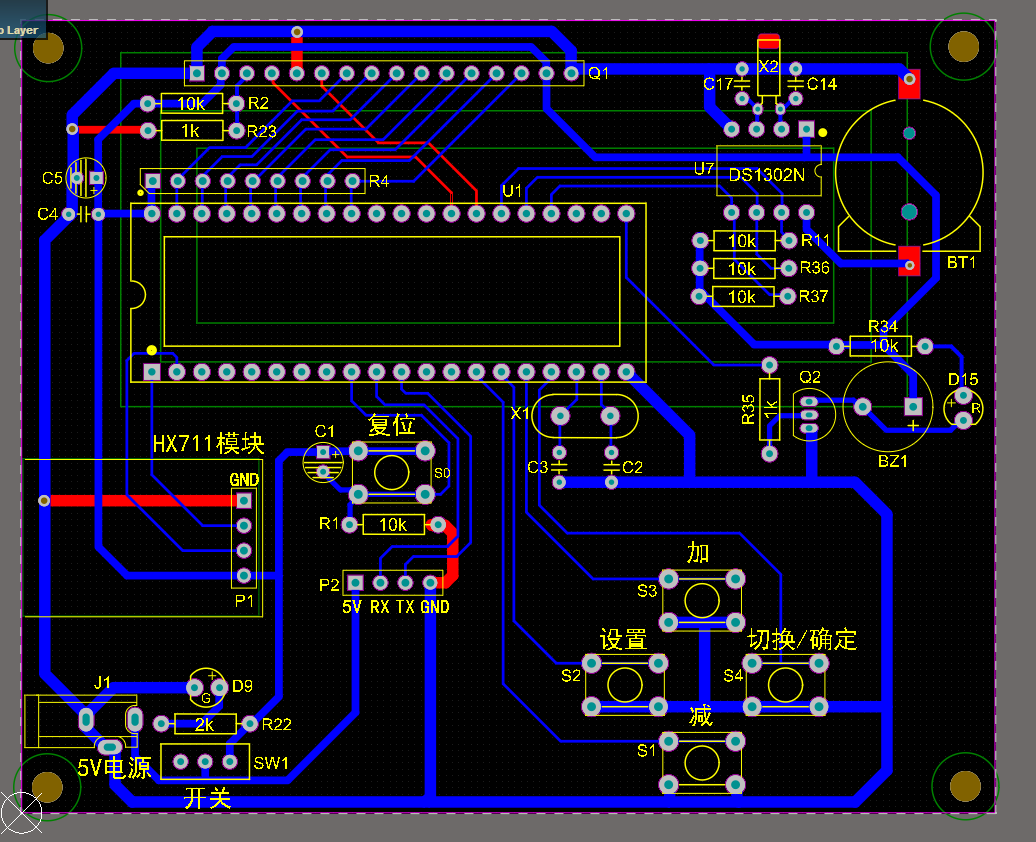Image resolution: width=1036 pixels, height=842 pixels.
Task: Click the P2 header designator
Action: tap(329, 585)
